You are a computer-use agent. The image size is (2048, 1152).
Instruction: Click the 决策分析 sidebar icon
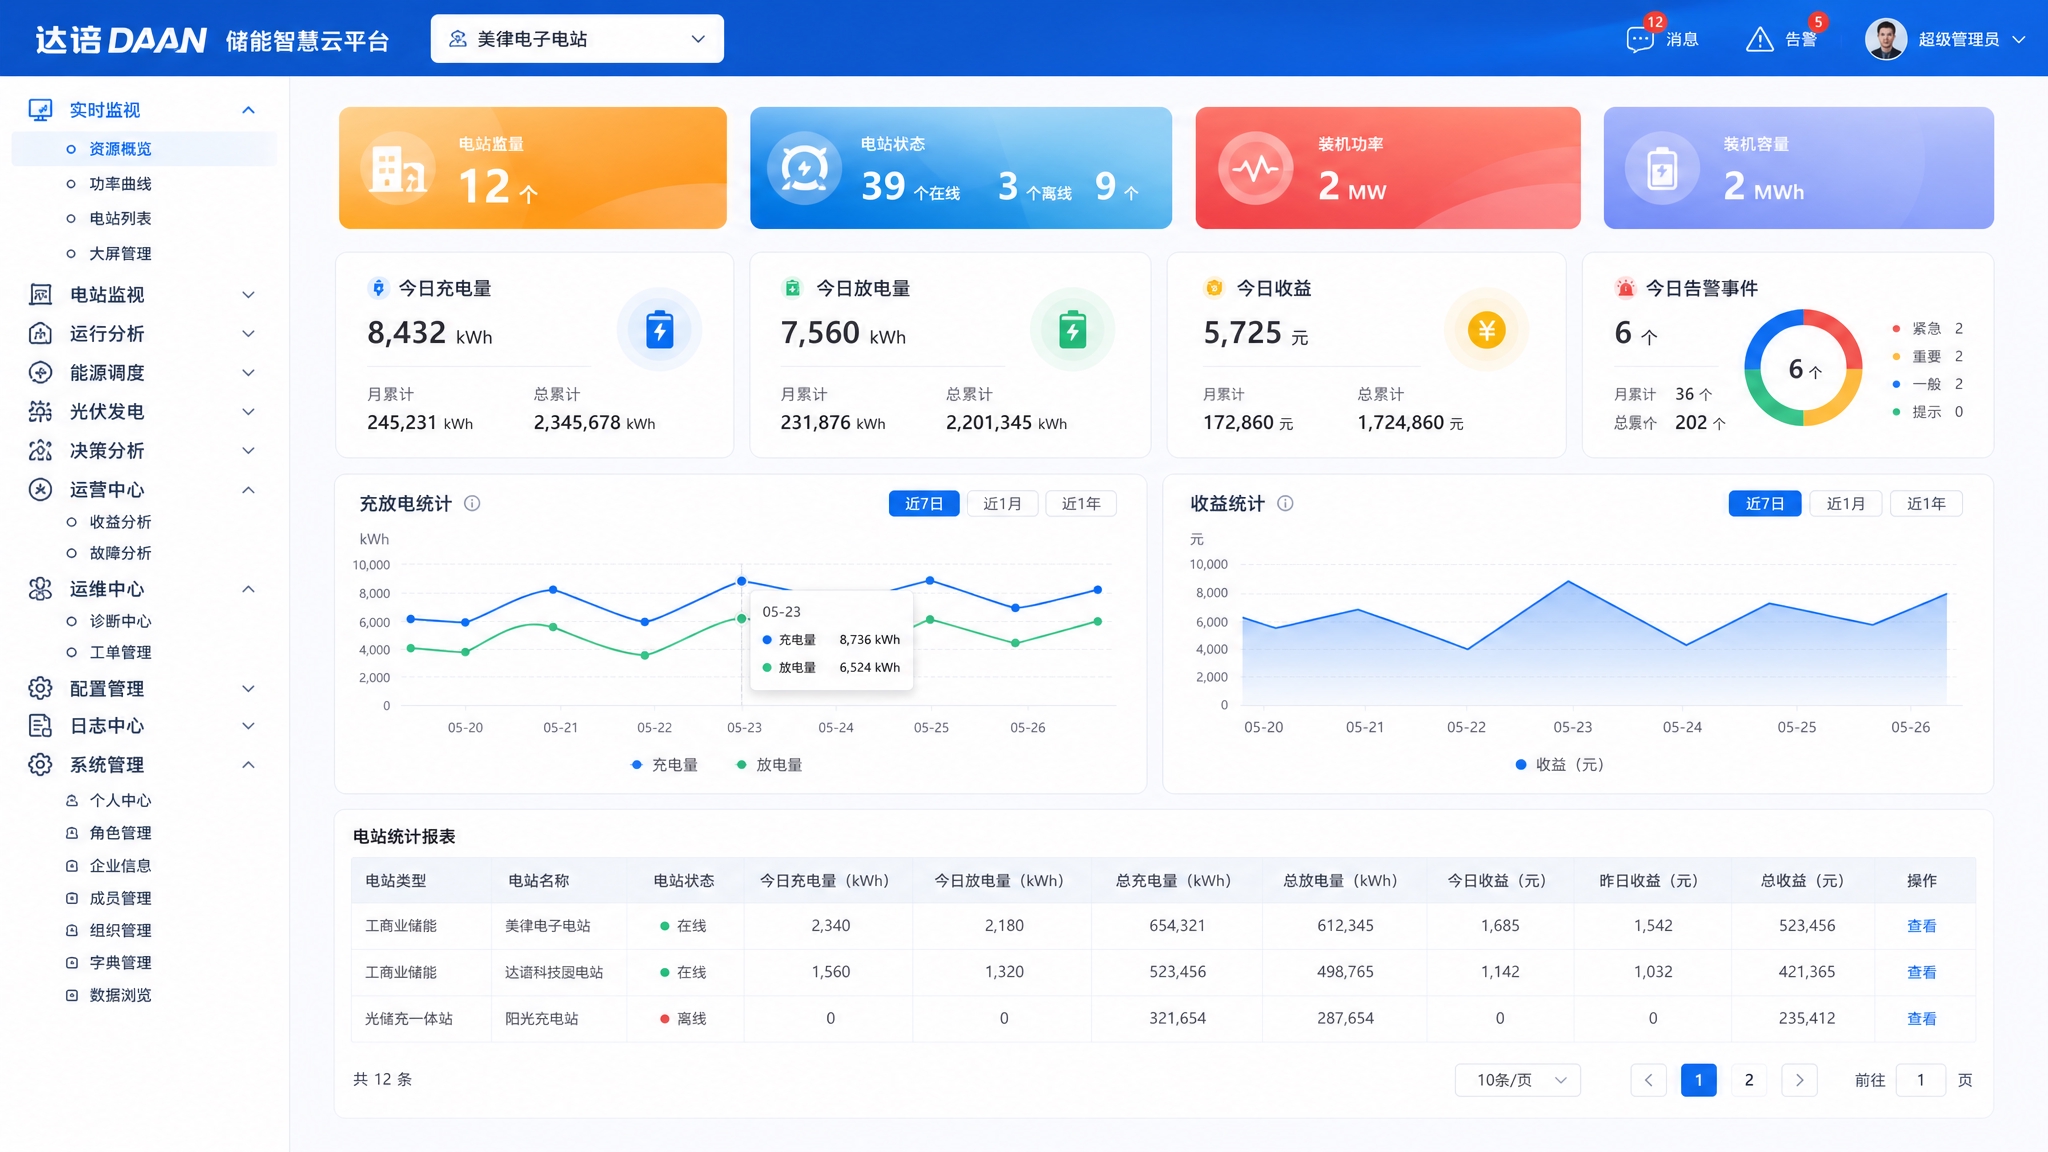[x=40, y=450]
